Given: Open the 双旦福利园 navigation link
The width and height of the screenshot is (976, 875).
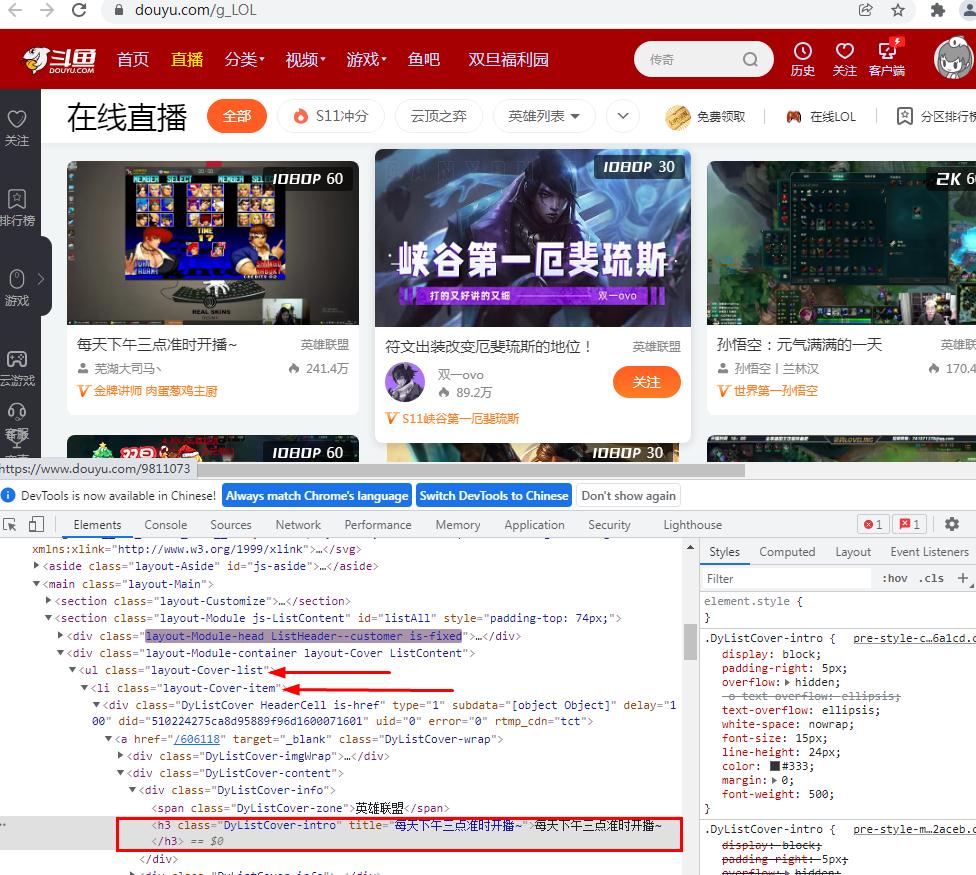Looking at the screenshot, I should pos(509,60).
